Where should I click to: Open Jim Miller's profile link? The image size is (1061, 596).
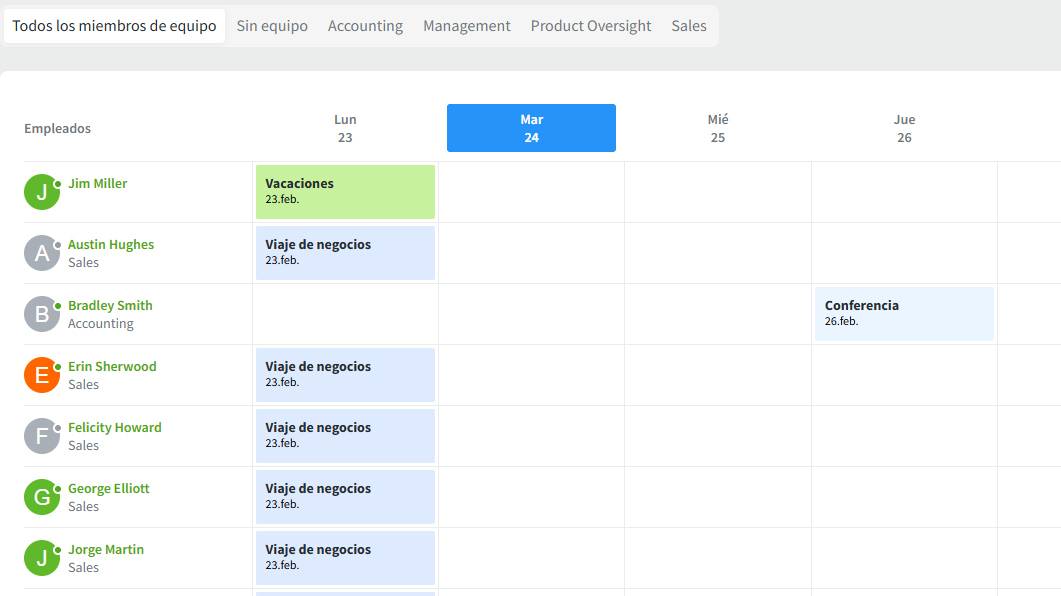97,184
